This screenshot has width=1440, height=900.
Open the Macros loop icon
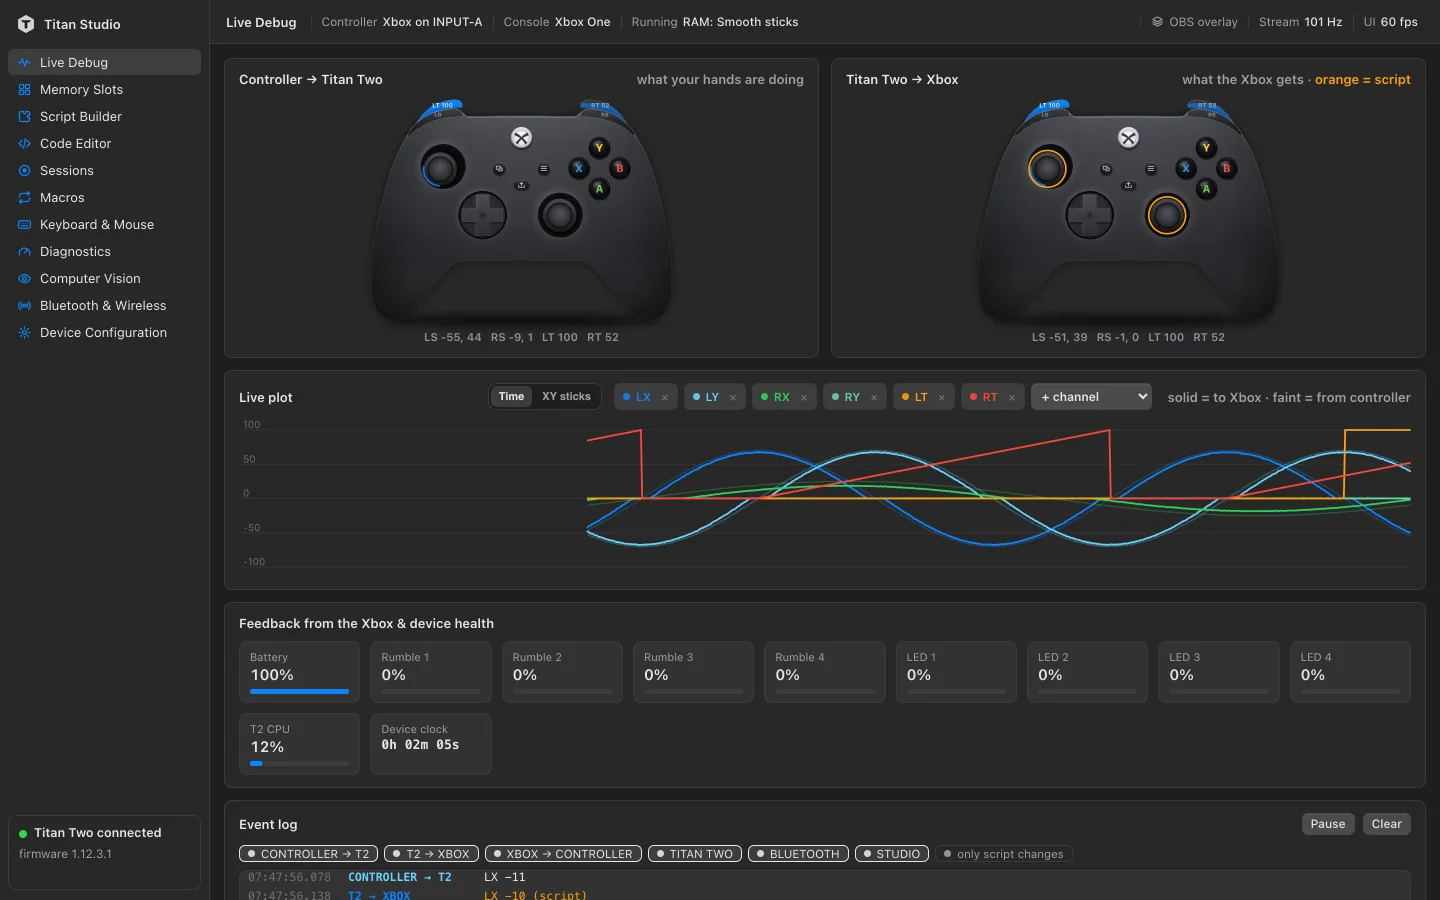click(x=24, y=197)
